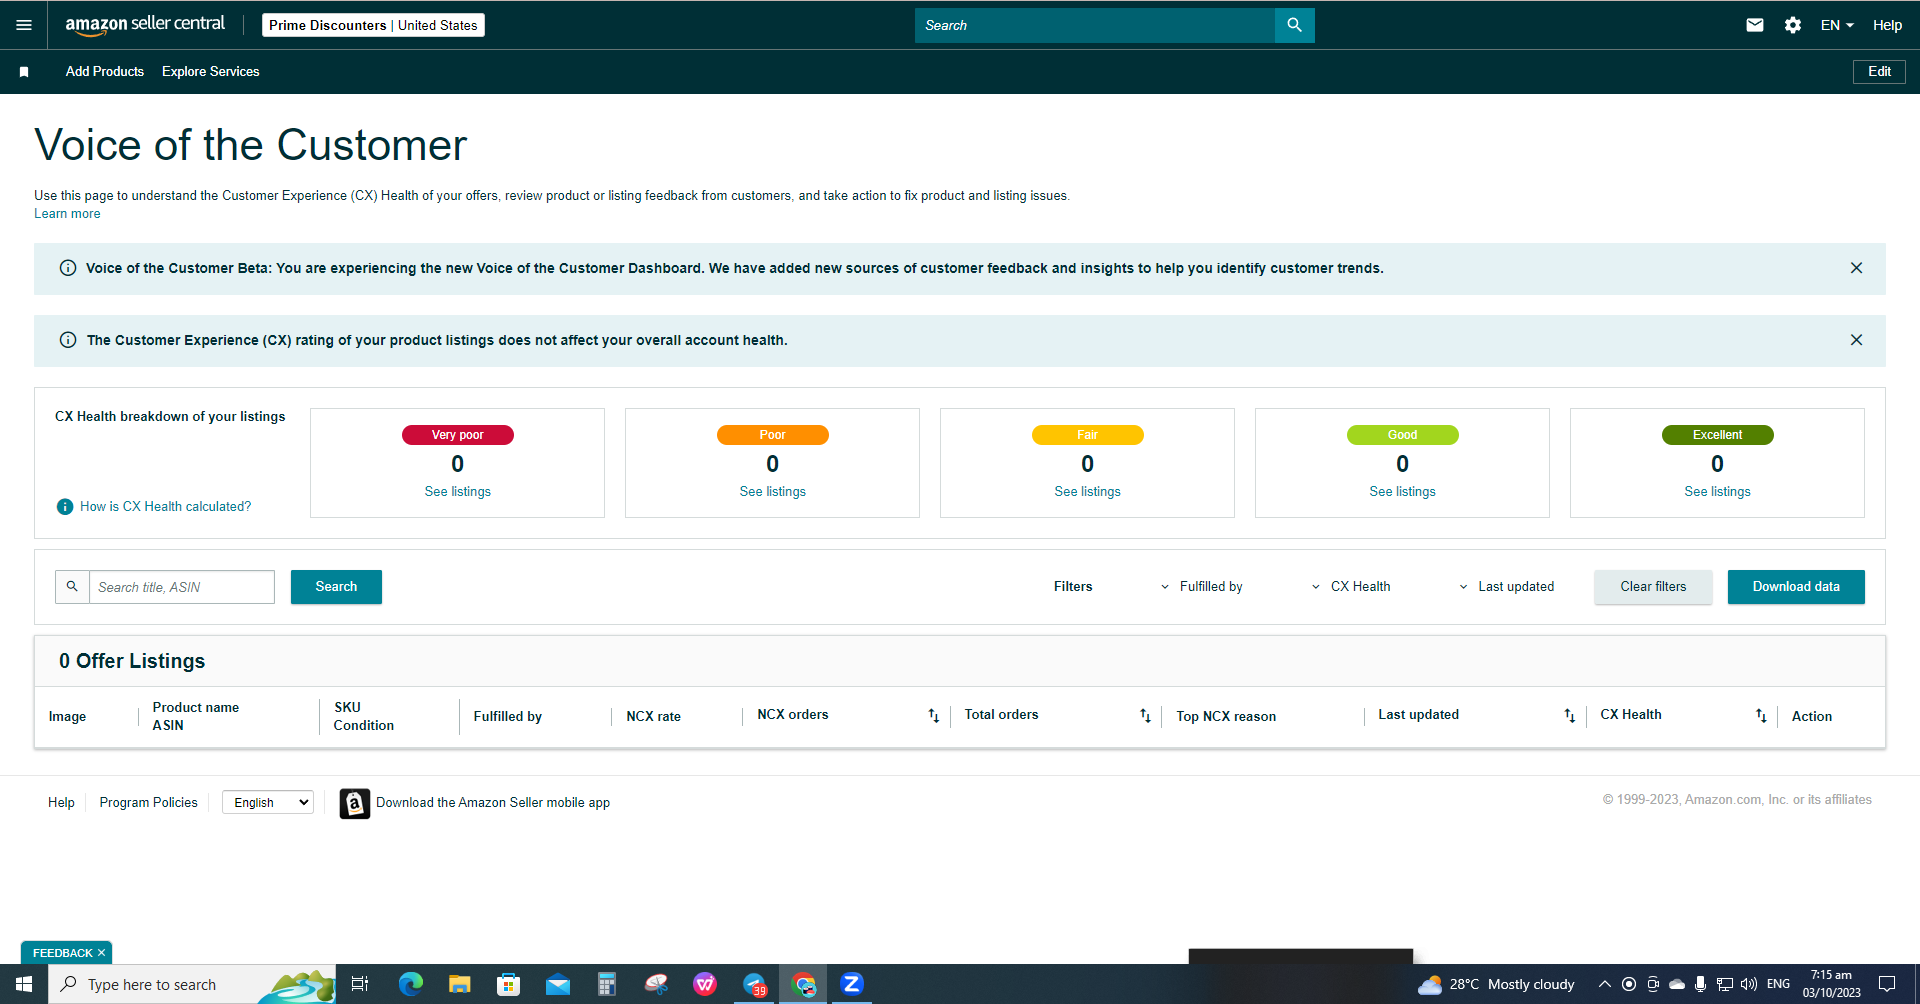Open WPS Office from taskbar
The width and height of the screenshot is (1920, 1004).
tap(705, 984)
